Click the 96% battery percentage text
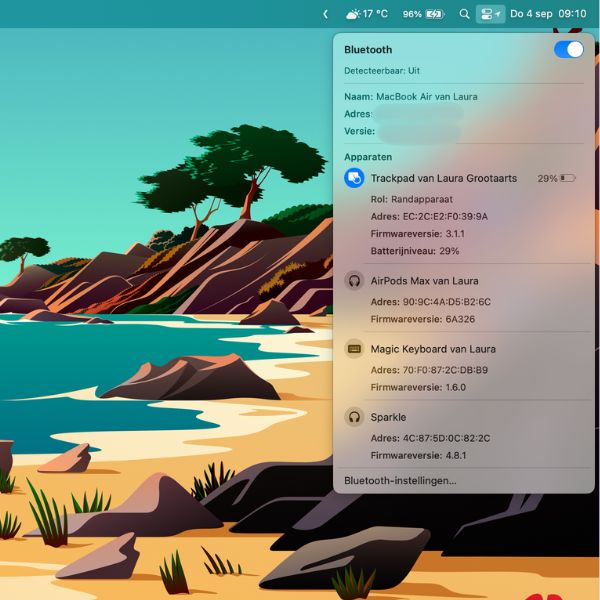 [412, 15]
